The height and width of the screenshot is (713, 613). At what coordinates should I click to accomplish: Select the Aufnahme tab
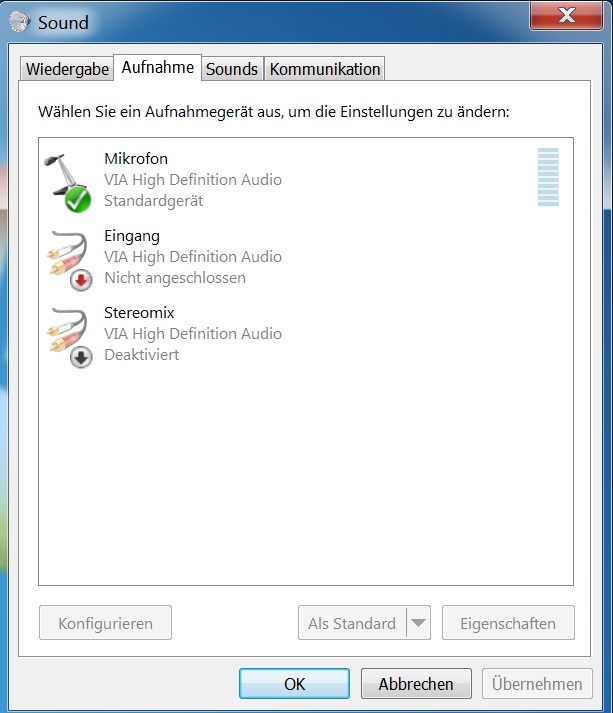tap(157, 67)
